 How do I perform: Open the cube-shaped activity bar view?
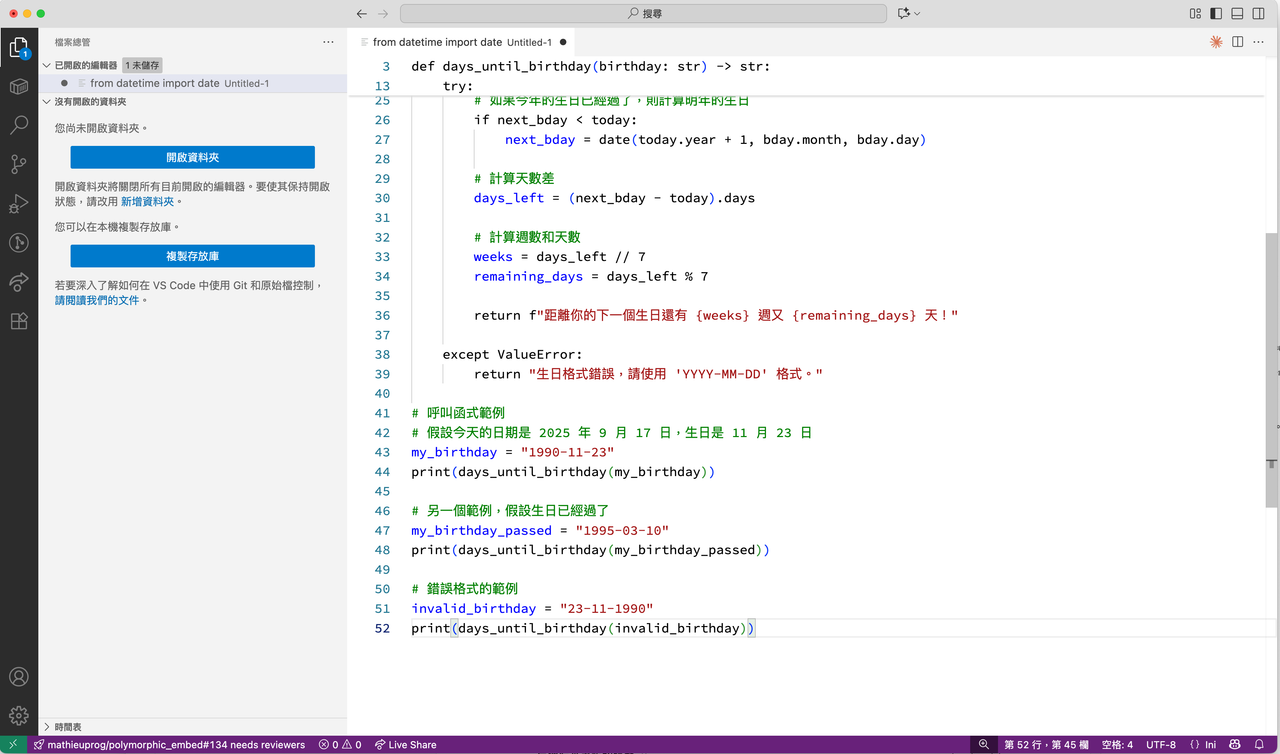tap(18, 87)
